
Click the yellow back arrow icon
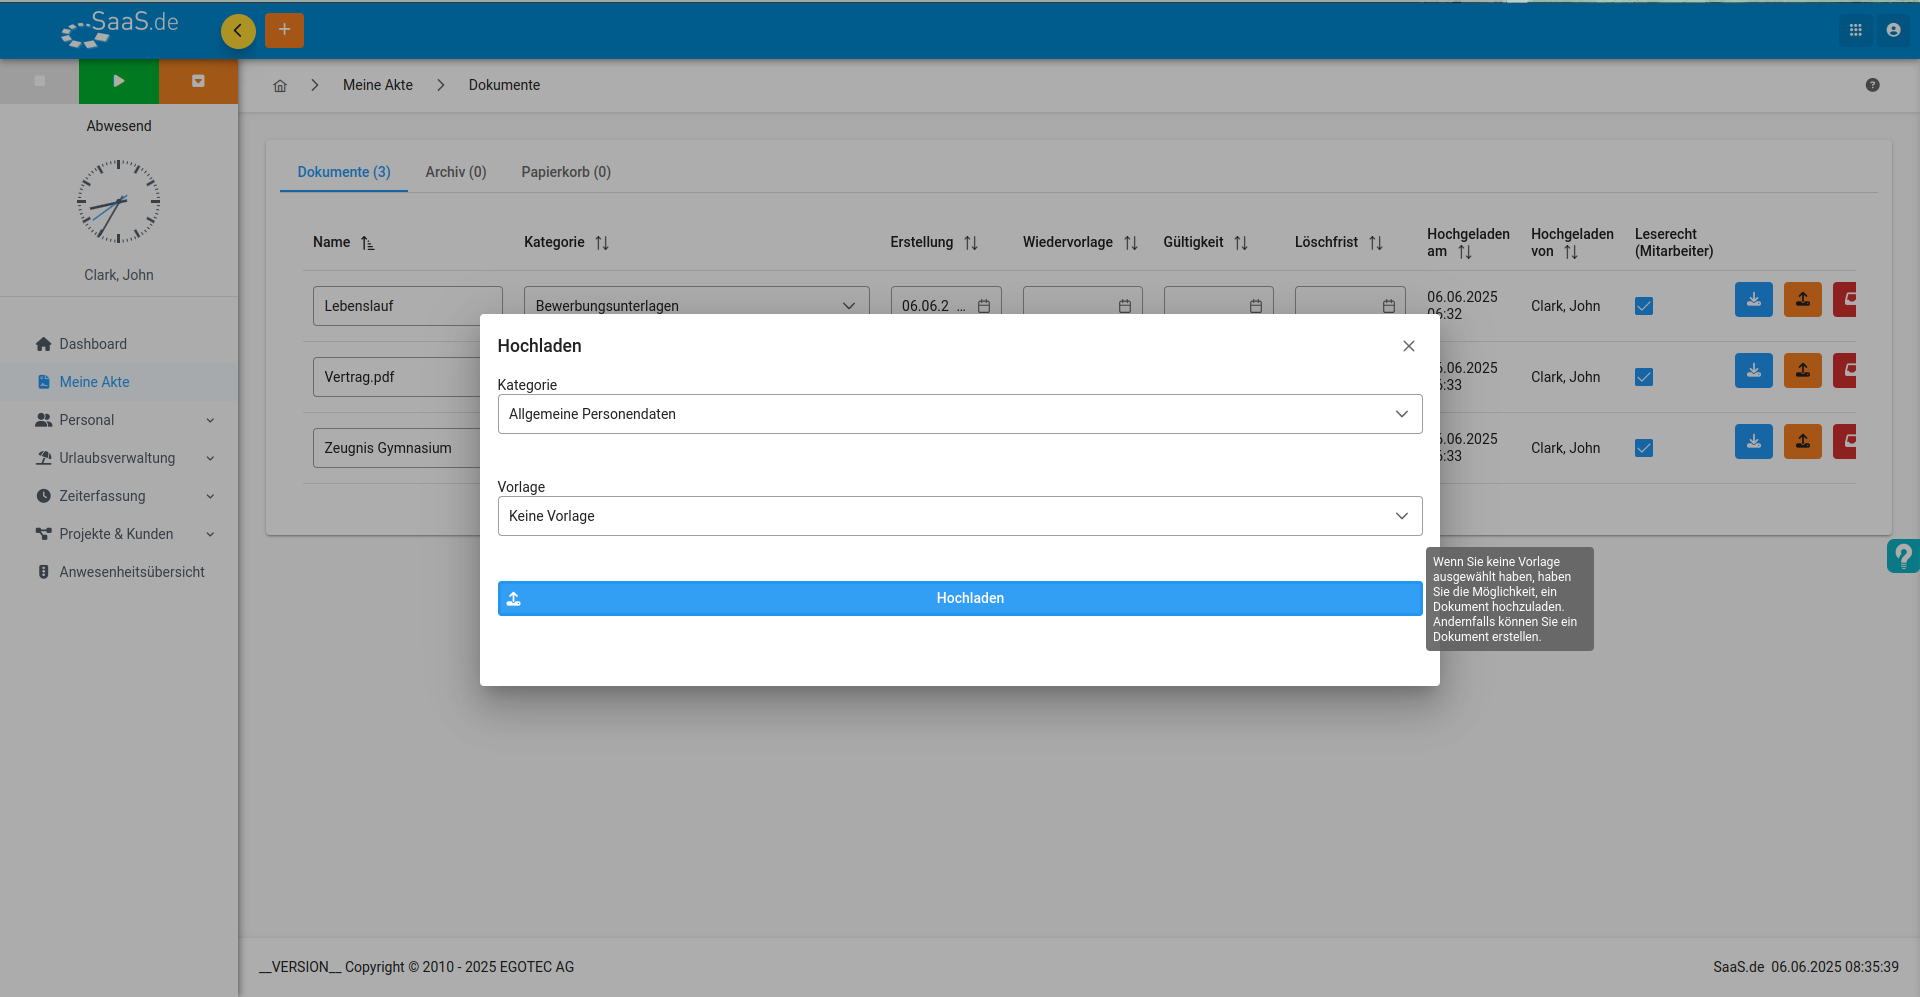click(238, 31)
